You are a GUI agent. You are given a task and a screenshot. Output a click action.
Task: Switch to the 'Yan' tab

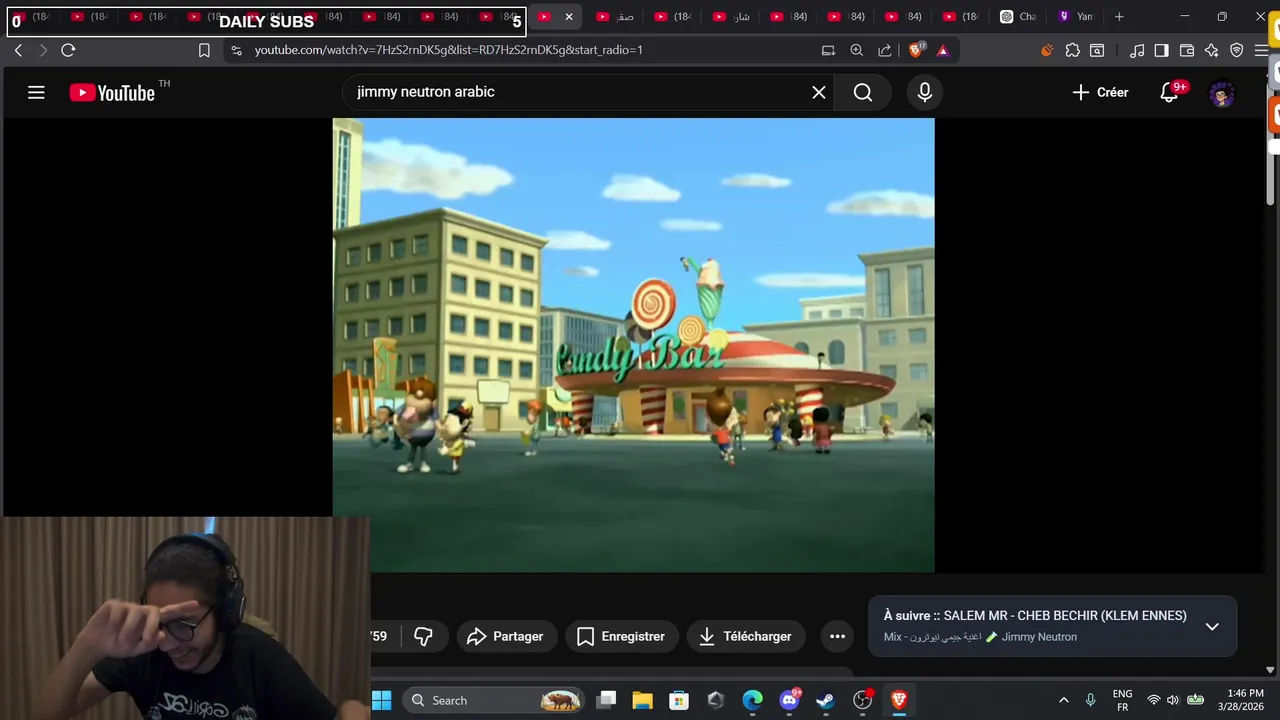1077,17
